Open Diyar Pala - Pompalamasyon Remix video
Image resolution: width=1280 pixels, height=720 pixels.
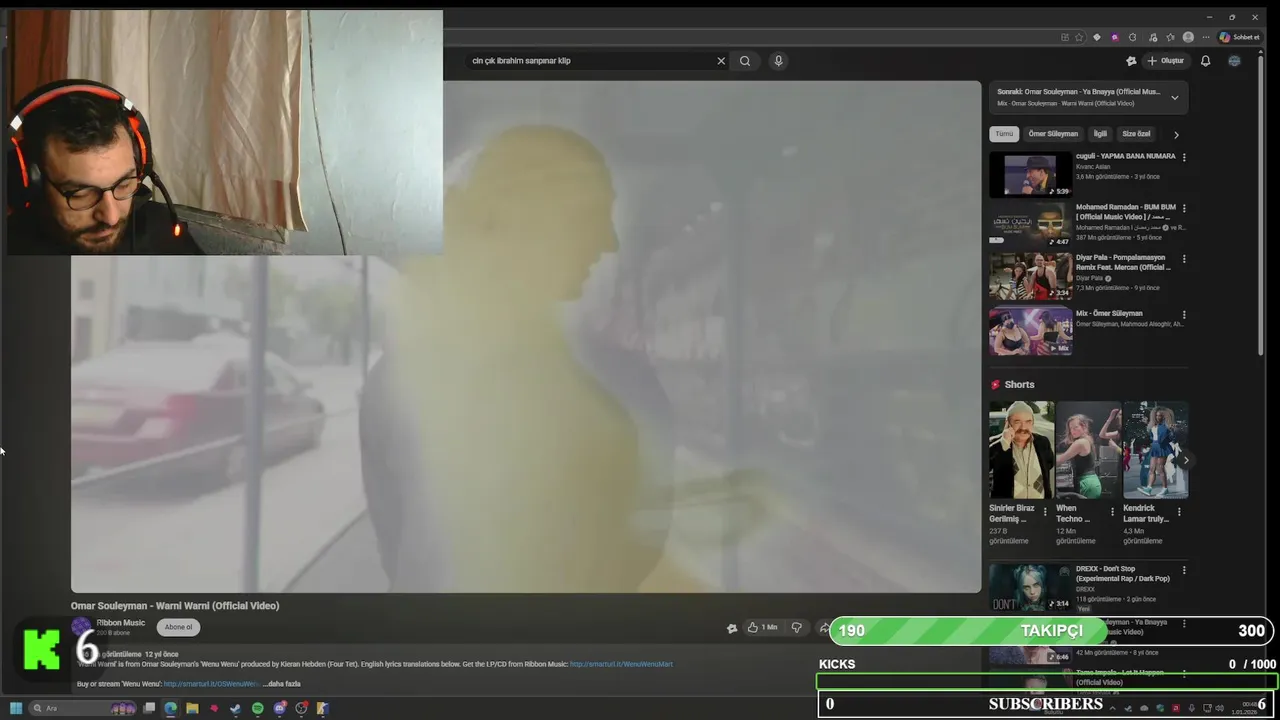pos(1031,276)
